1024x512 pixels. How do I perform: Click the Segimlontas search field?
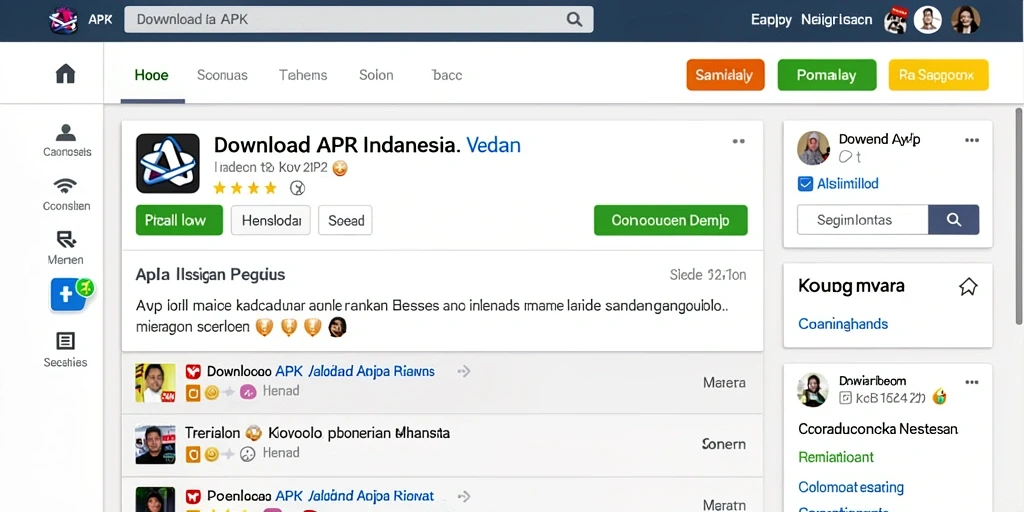tap(863, 219)
